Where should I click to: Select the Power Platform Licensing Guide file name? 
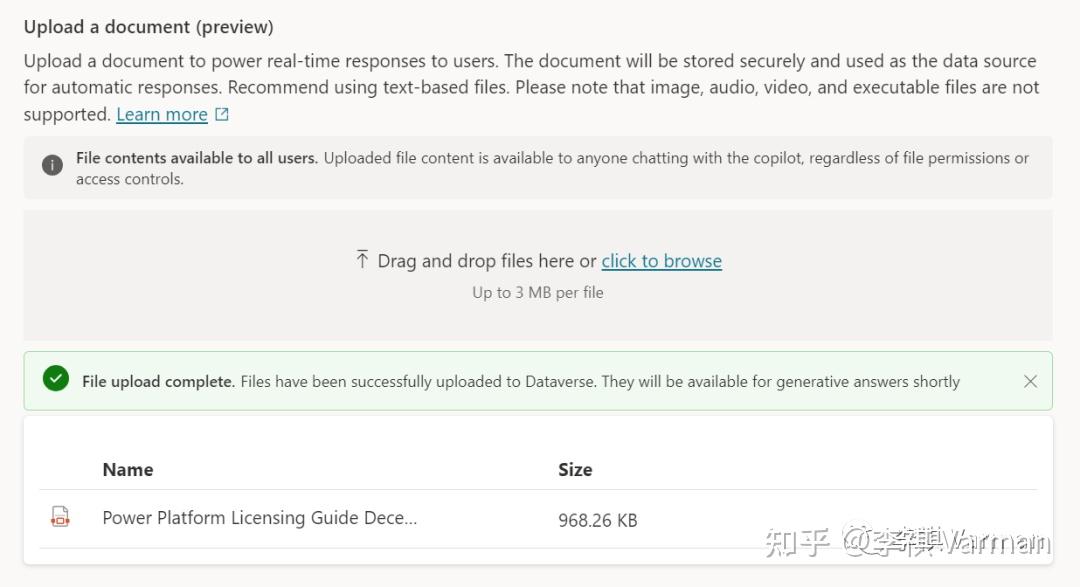259,518
